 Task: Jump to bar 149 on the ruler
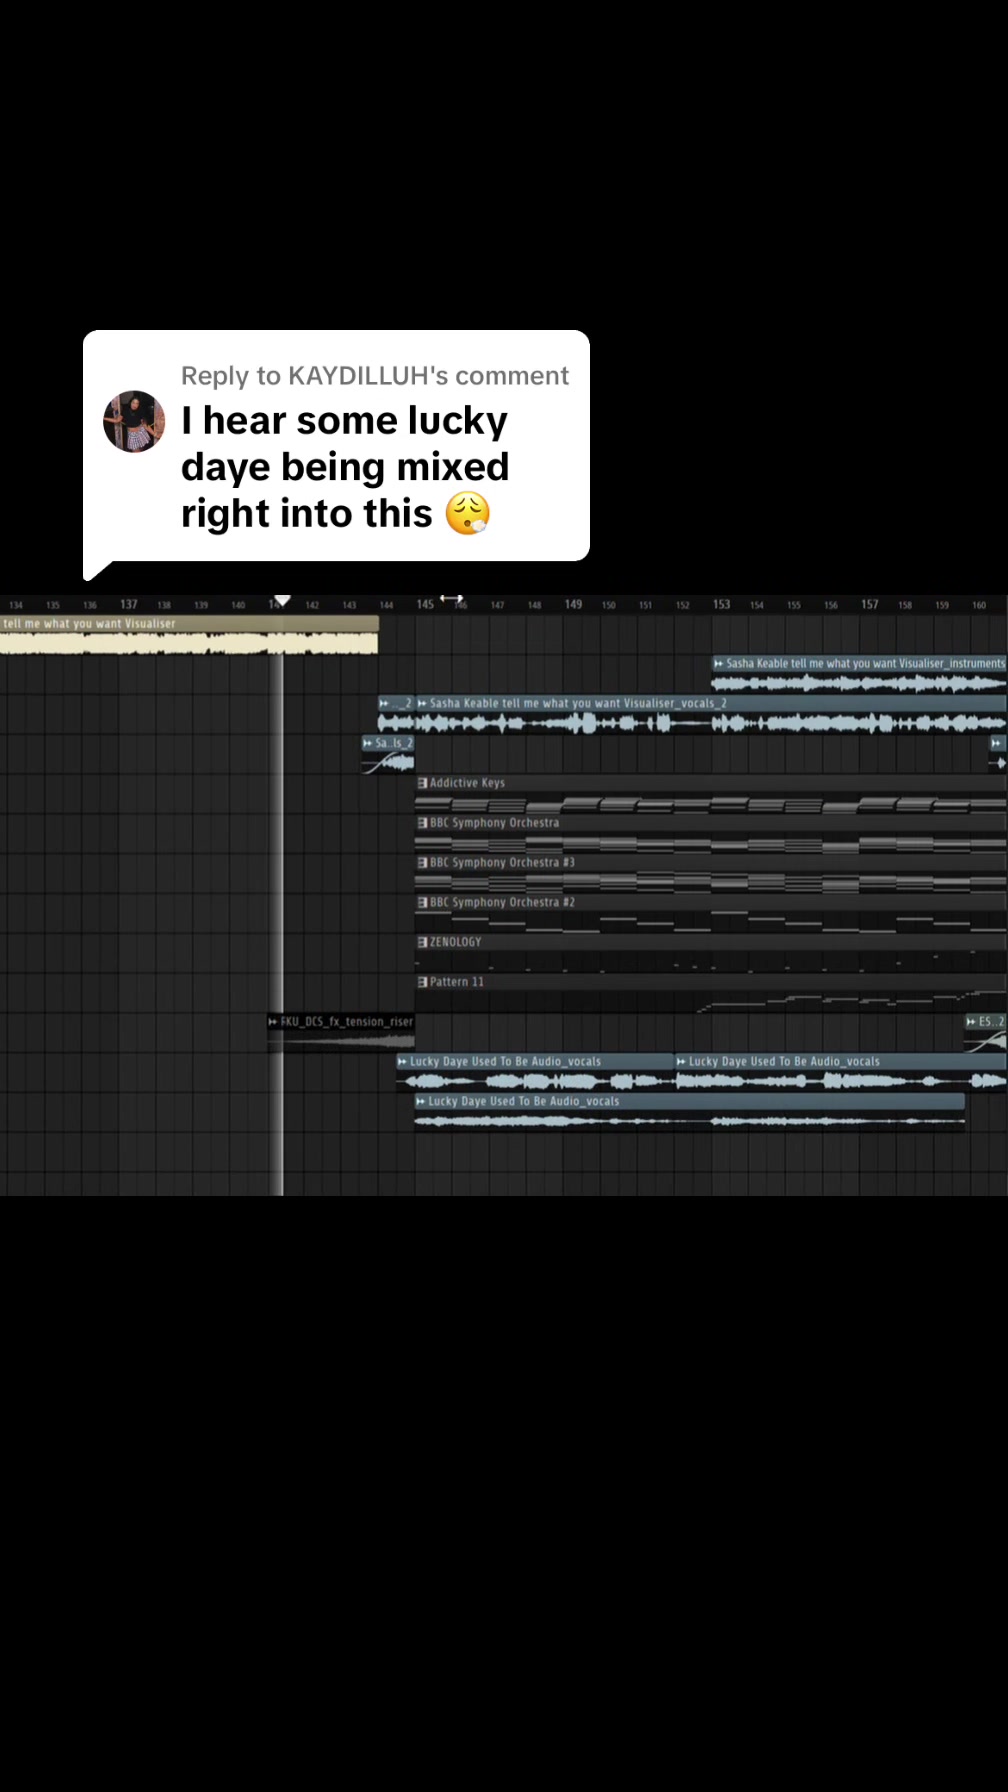click(x=573, y=604)
